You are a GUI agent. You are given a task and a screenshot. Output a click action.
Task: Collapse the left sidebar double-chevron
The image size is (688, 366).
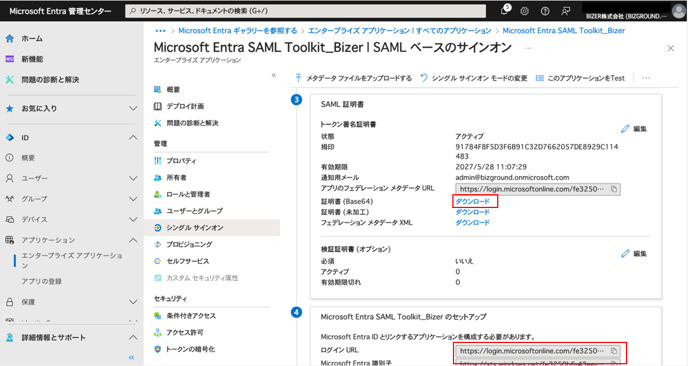tap(131, 357)
